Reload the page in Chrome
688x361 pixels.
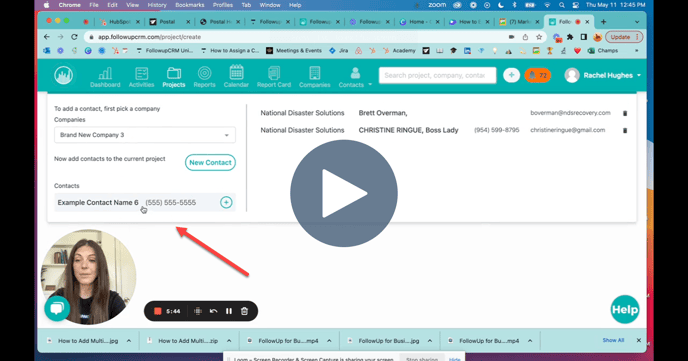(74, 37)
